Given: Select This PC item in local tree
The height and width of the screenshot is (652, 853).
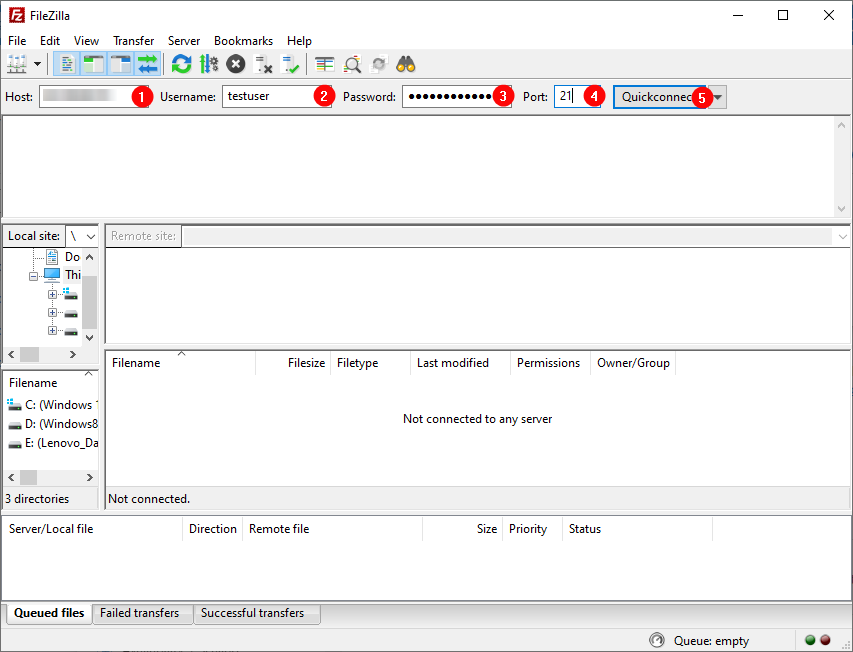Looking at the screenshot, I should click(x=63, y=275).
